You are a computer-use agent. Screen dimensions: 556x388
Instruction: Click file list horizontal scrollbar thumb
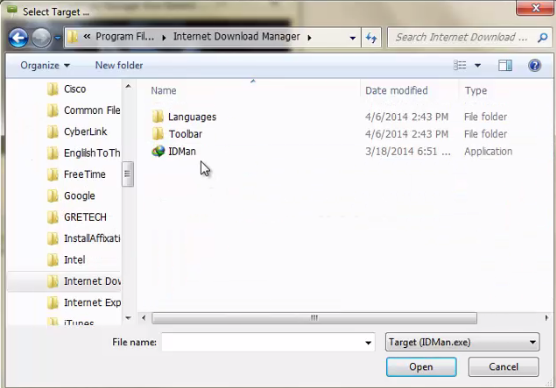pyautogui.click(x=314, y=318)
